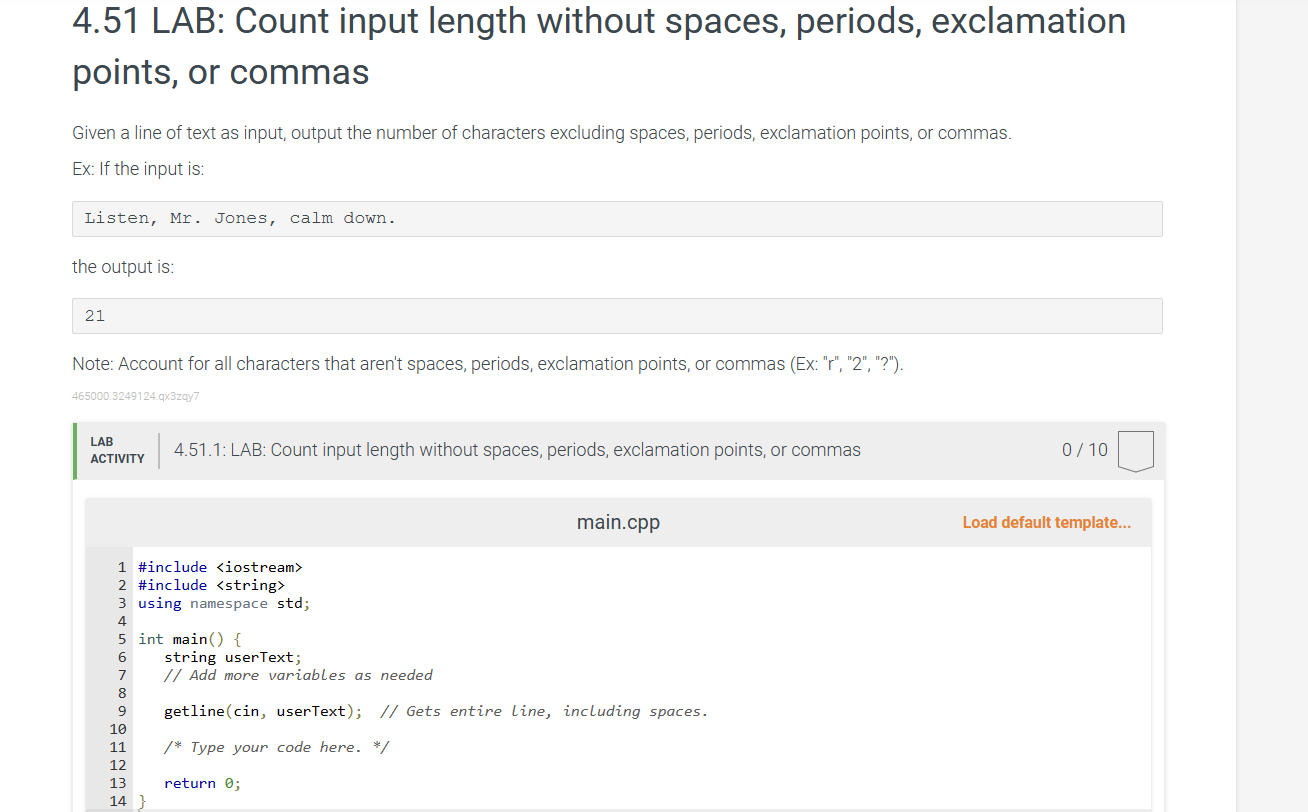Click the identifier text "465000.3249124.qx3zqy7"

135,396
